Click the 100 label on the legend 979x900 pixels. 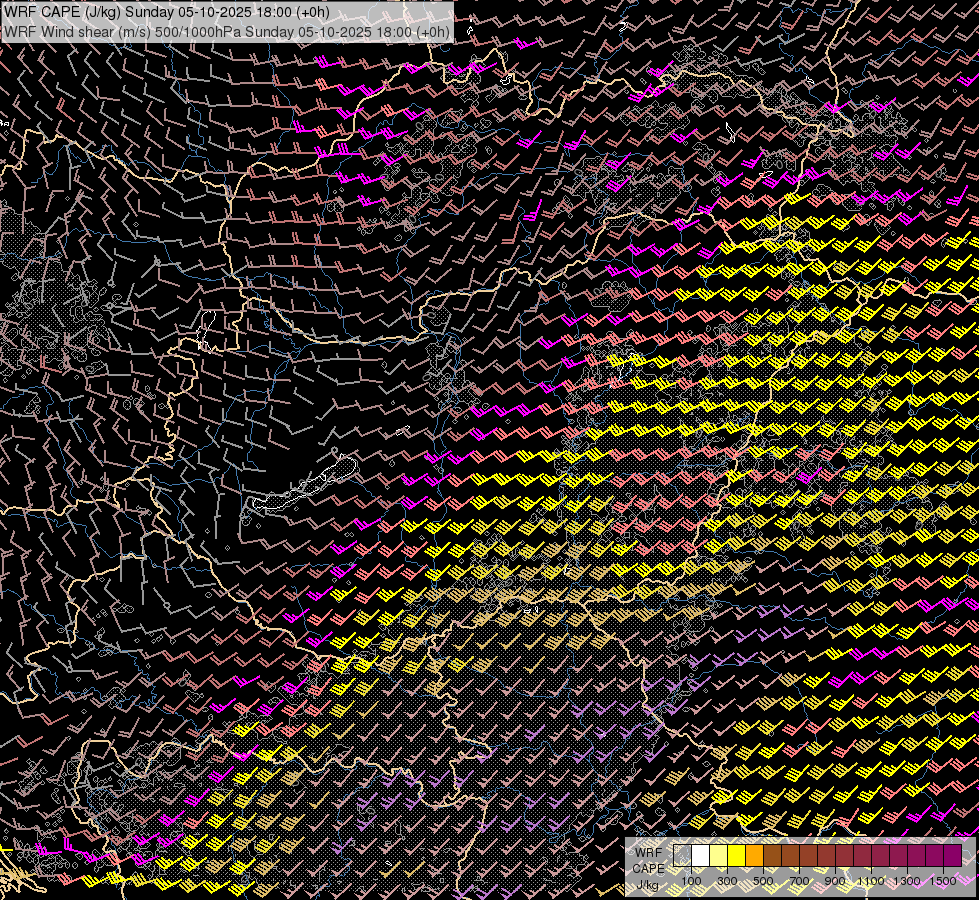[x=691, y=881]
